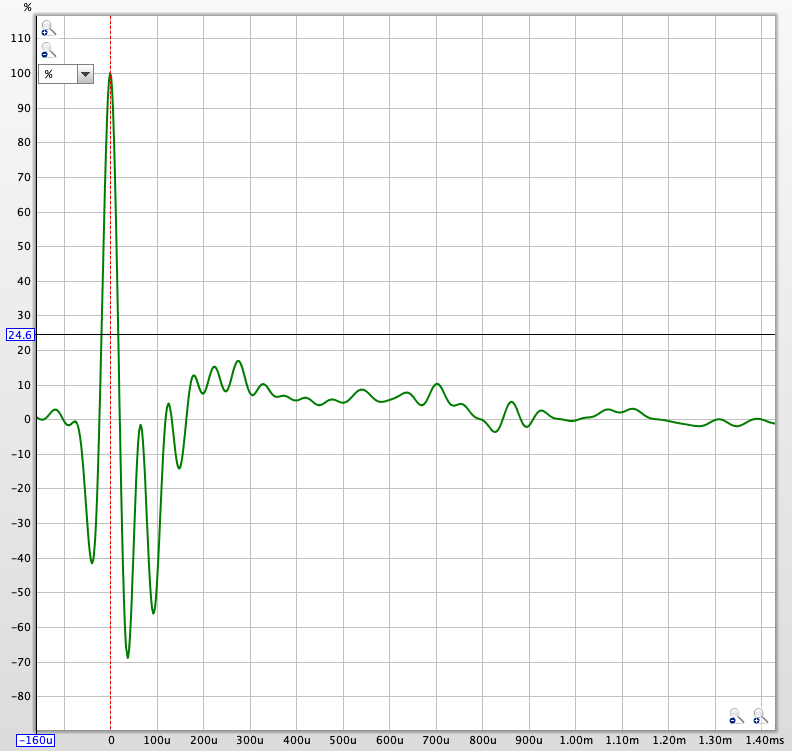Click the curve bump near 700u
The image size is (792, 751).
[437, 384]
